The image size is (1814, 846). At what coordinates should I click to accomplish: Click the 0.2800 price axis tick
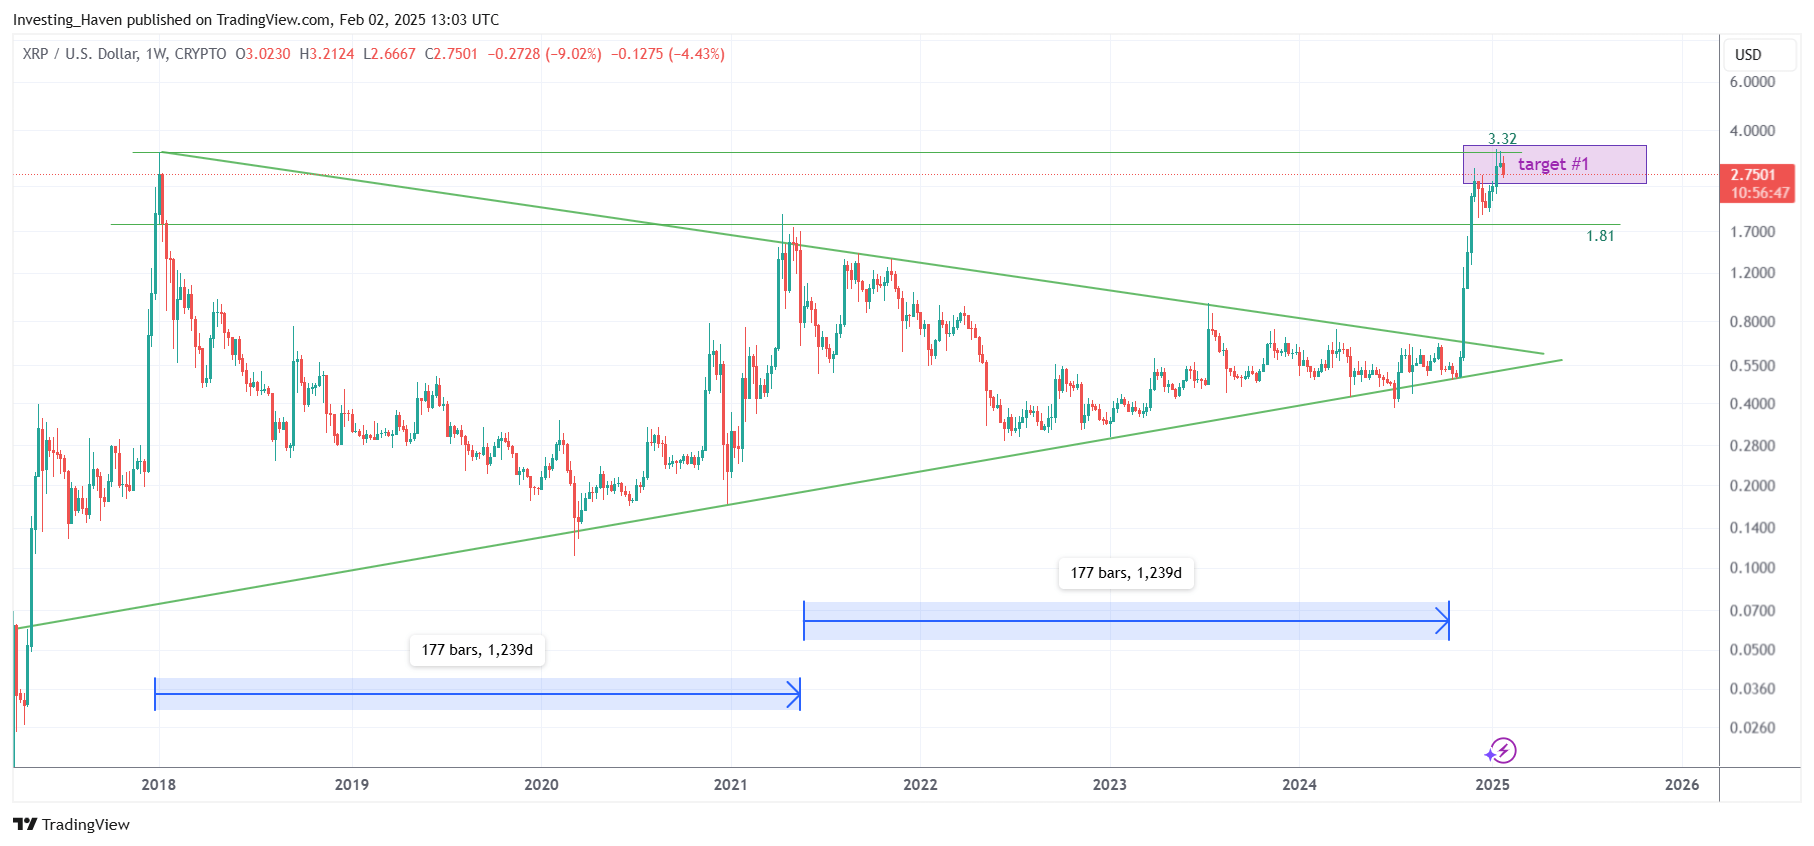1752,446
